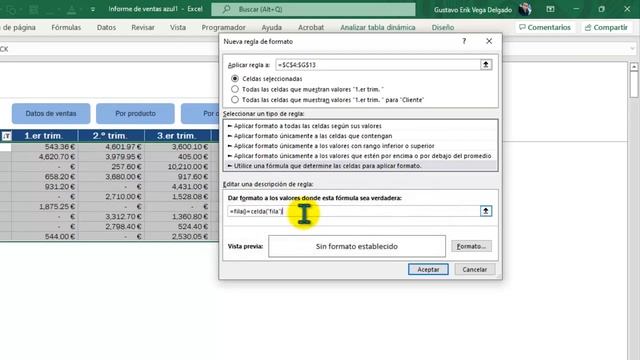This screenshot has height=360, width=640.
Task: Click the Buscar search box
Action: (313, 9)
